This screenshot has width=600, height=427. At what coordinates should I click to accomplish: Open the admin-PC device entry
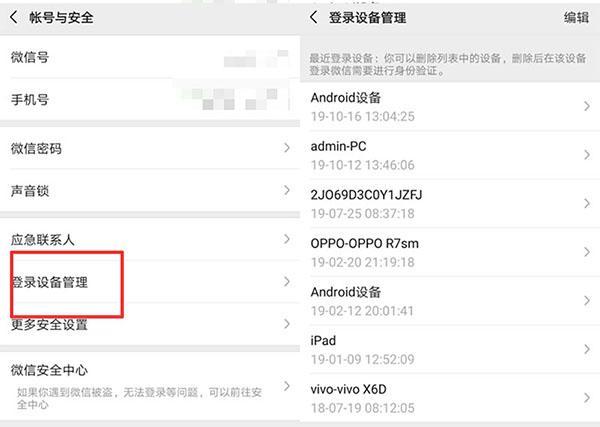click(x=450, y=155)
